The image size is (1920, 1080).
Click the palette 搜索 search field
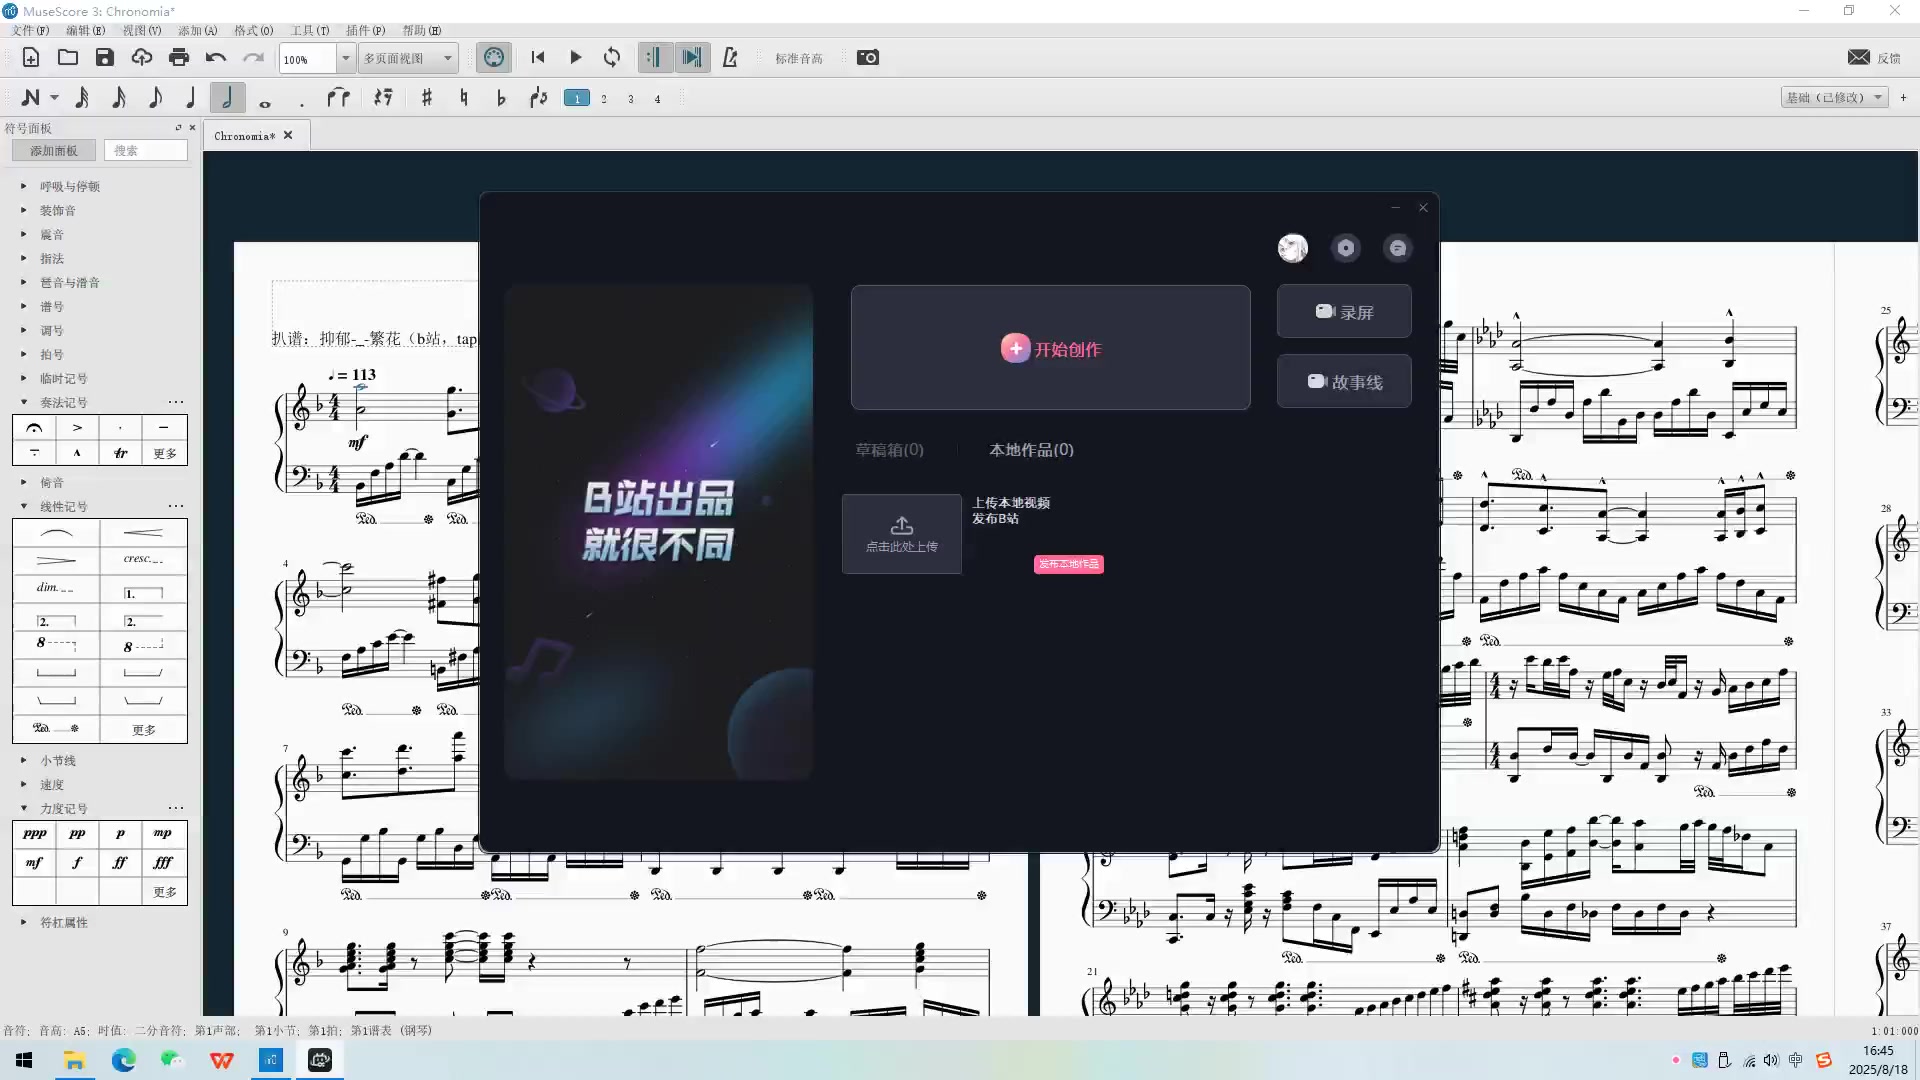(x=146, y=151)
